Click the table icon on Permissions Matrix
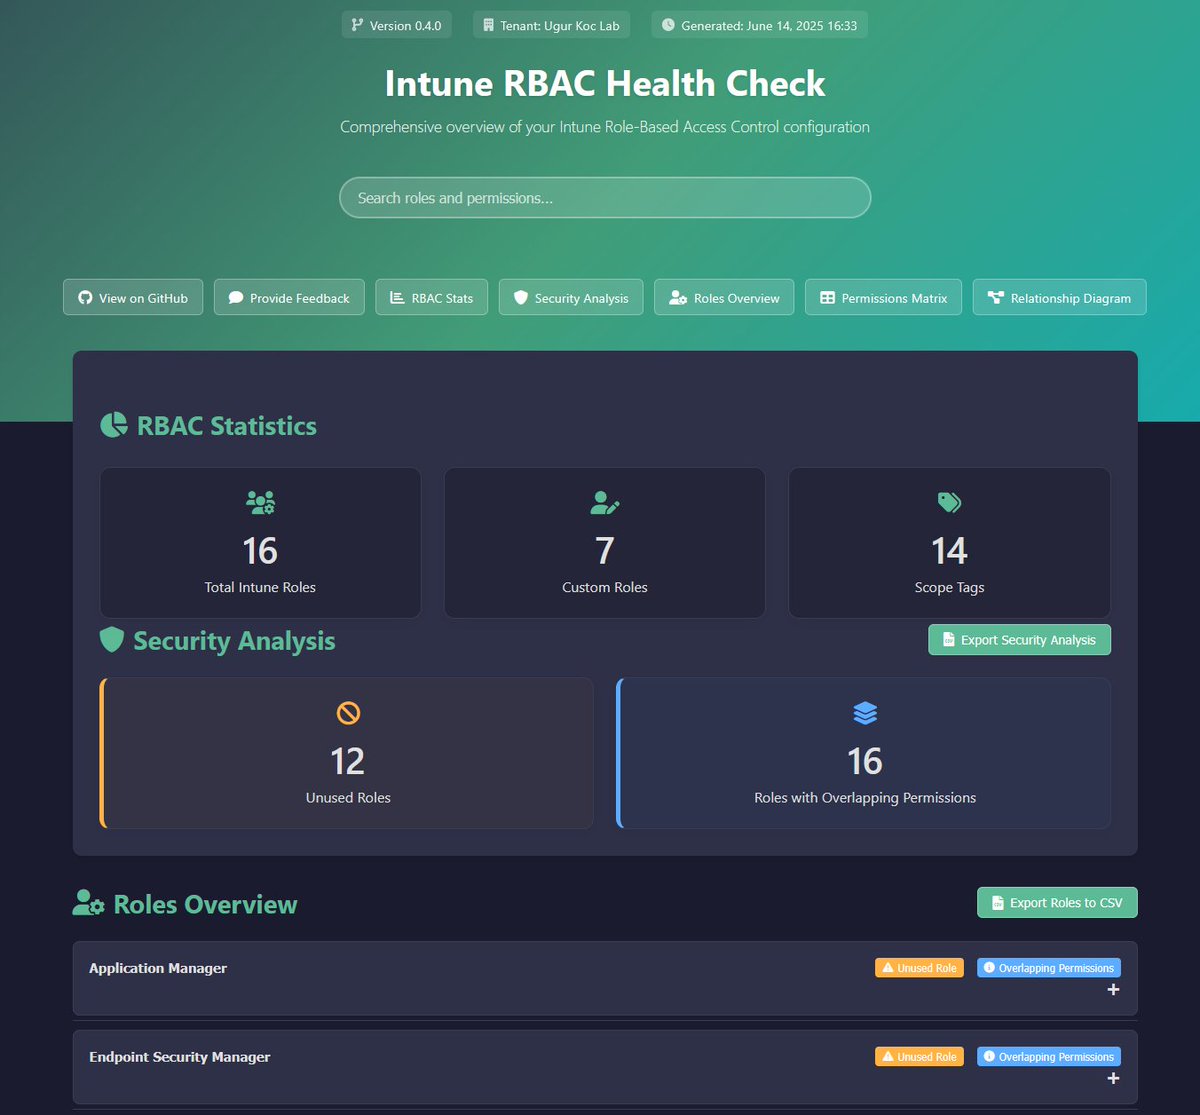This screenshot has width=1200, height=1115. (x=827, y=298)
